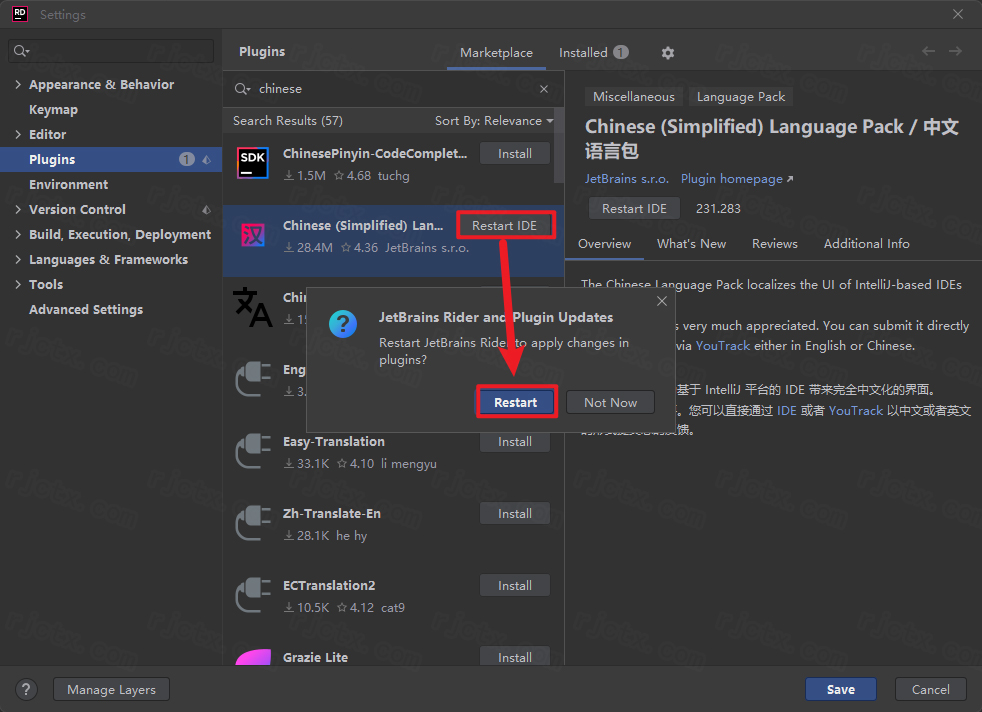The height and width of the screenshot is (712, 982).
Task: Expand Languages & Frameworks node
Action: 18,260
